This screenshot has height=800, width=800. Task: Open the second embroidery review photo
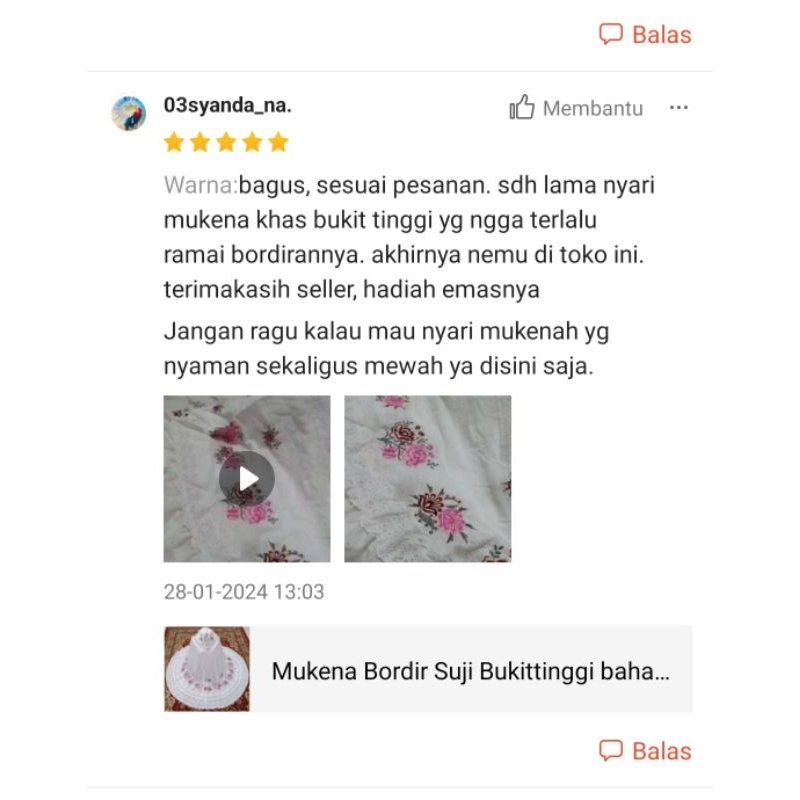pyautogui.click(x=428, y=479)
